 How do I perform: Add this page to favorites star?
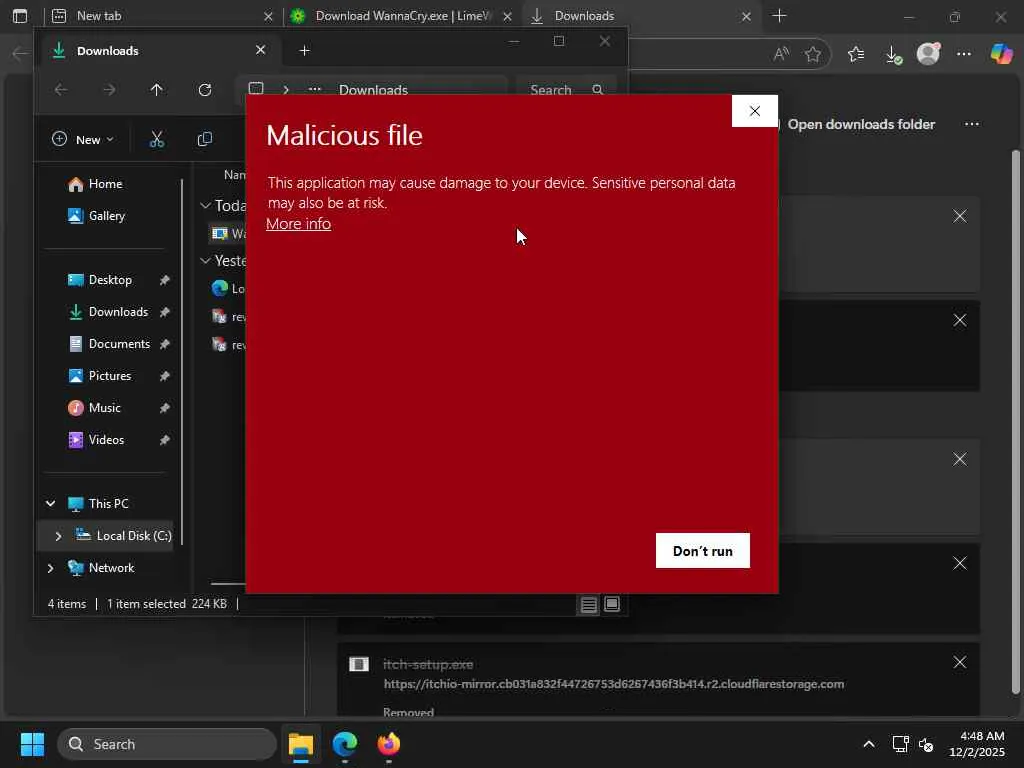(x=812, y=54)
